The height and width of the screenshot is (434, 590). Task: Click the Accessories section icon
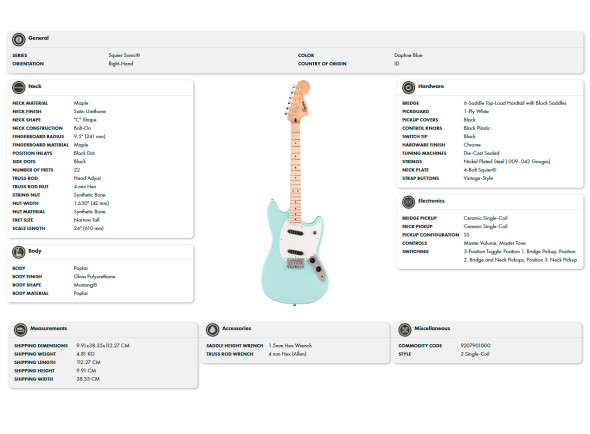[x=213, y=329]
